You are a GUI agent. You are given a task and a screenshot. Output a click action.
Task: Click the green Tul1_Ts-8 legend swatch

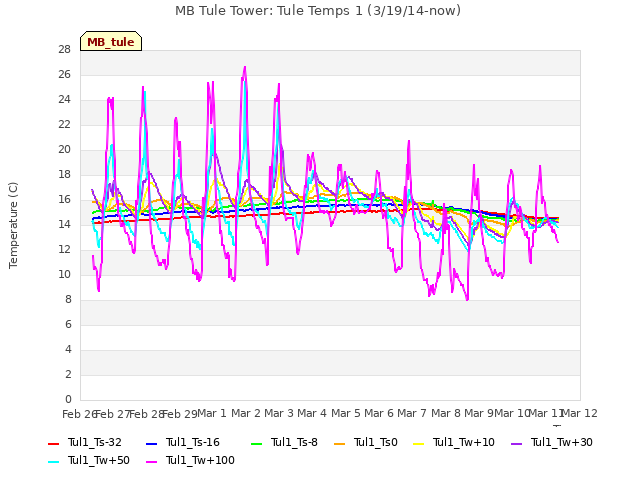[256, 443]
